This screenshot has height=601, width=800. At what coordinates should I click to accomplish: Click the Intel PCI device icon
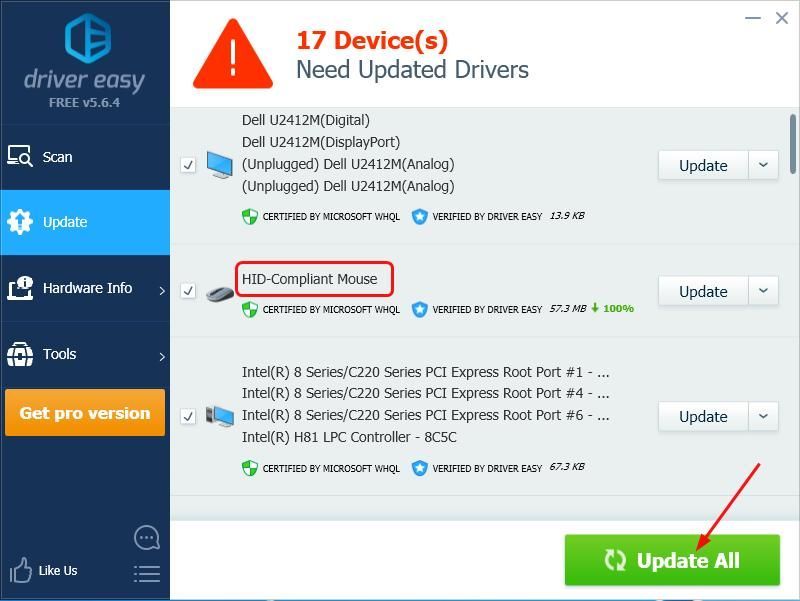click(x=220, y=416)
